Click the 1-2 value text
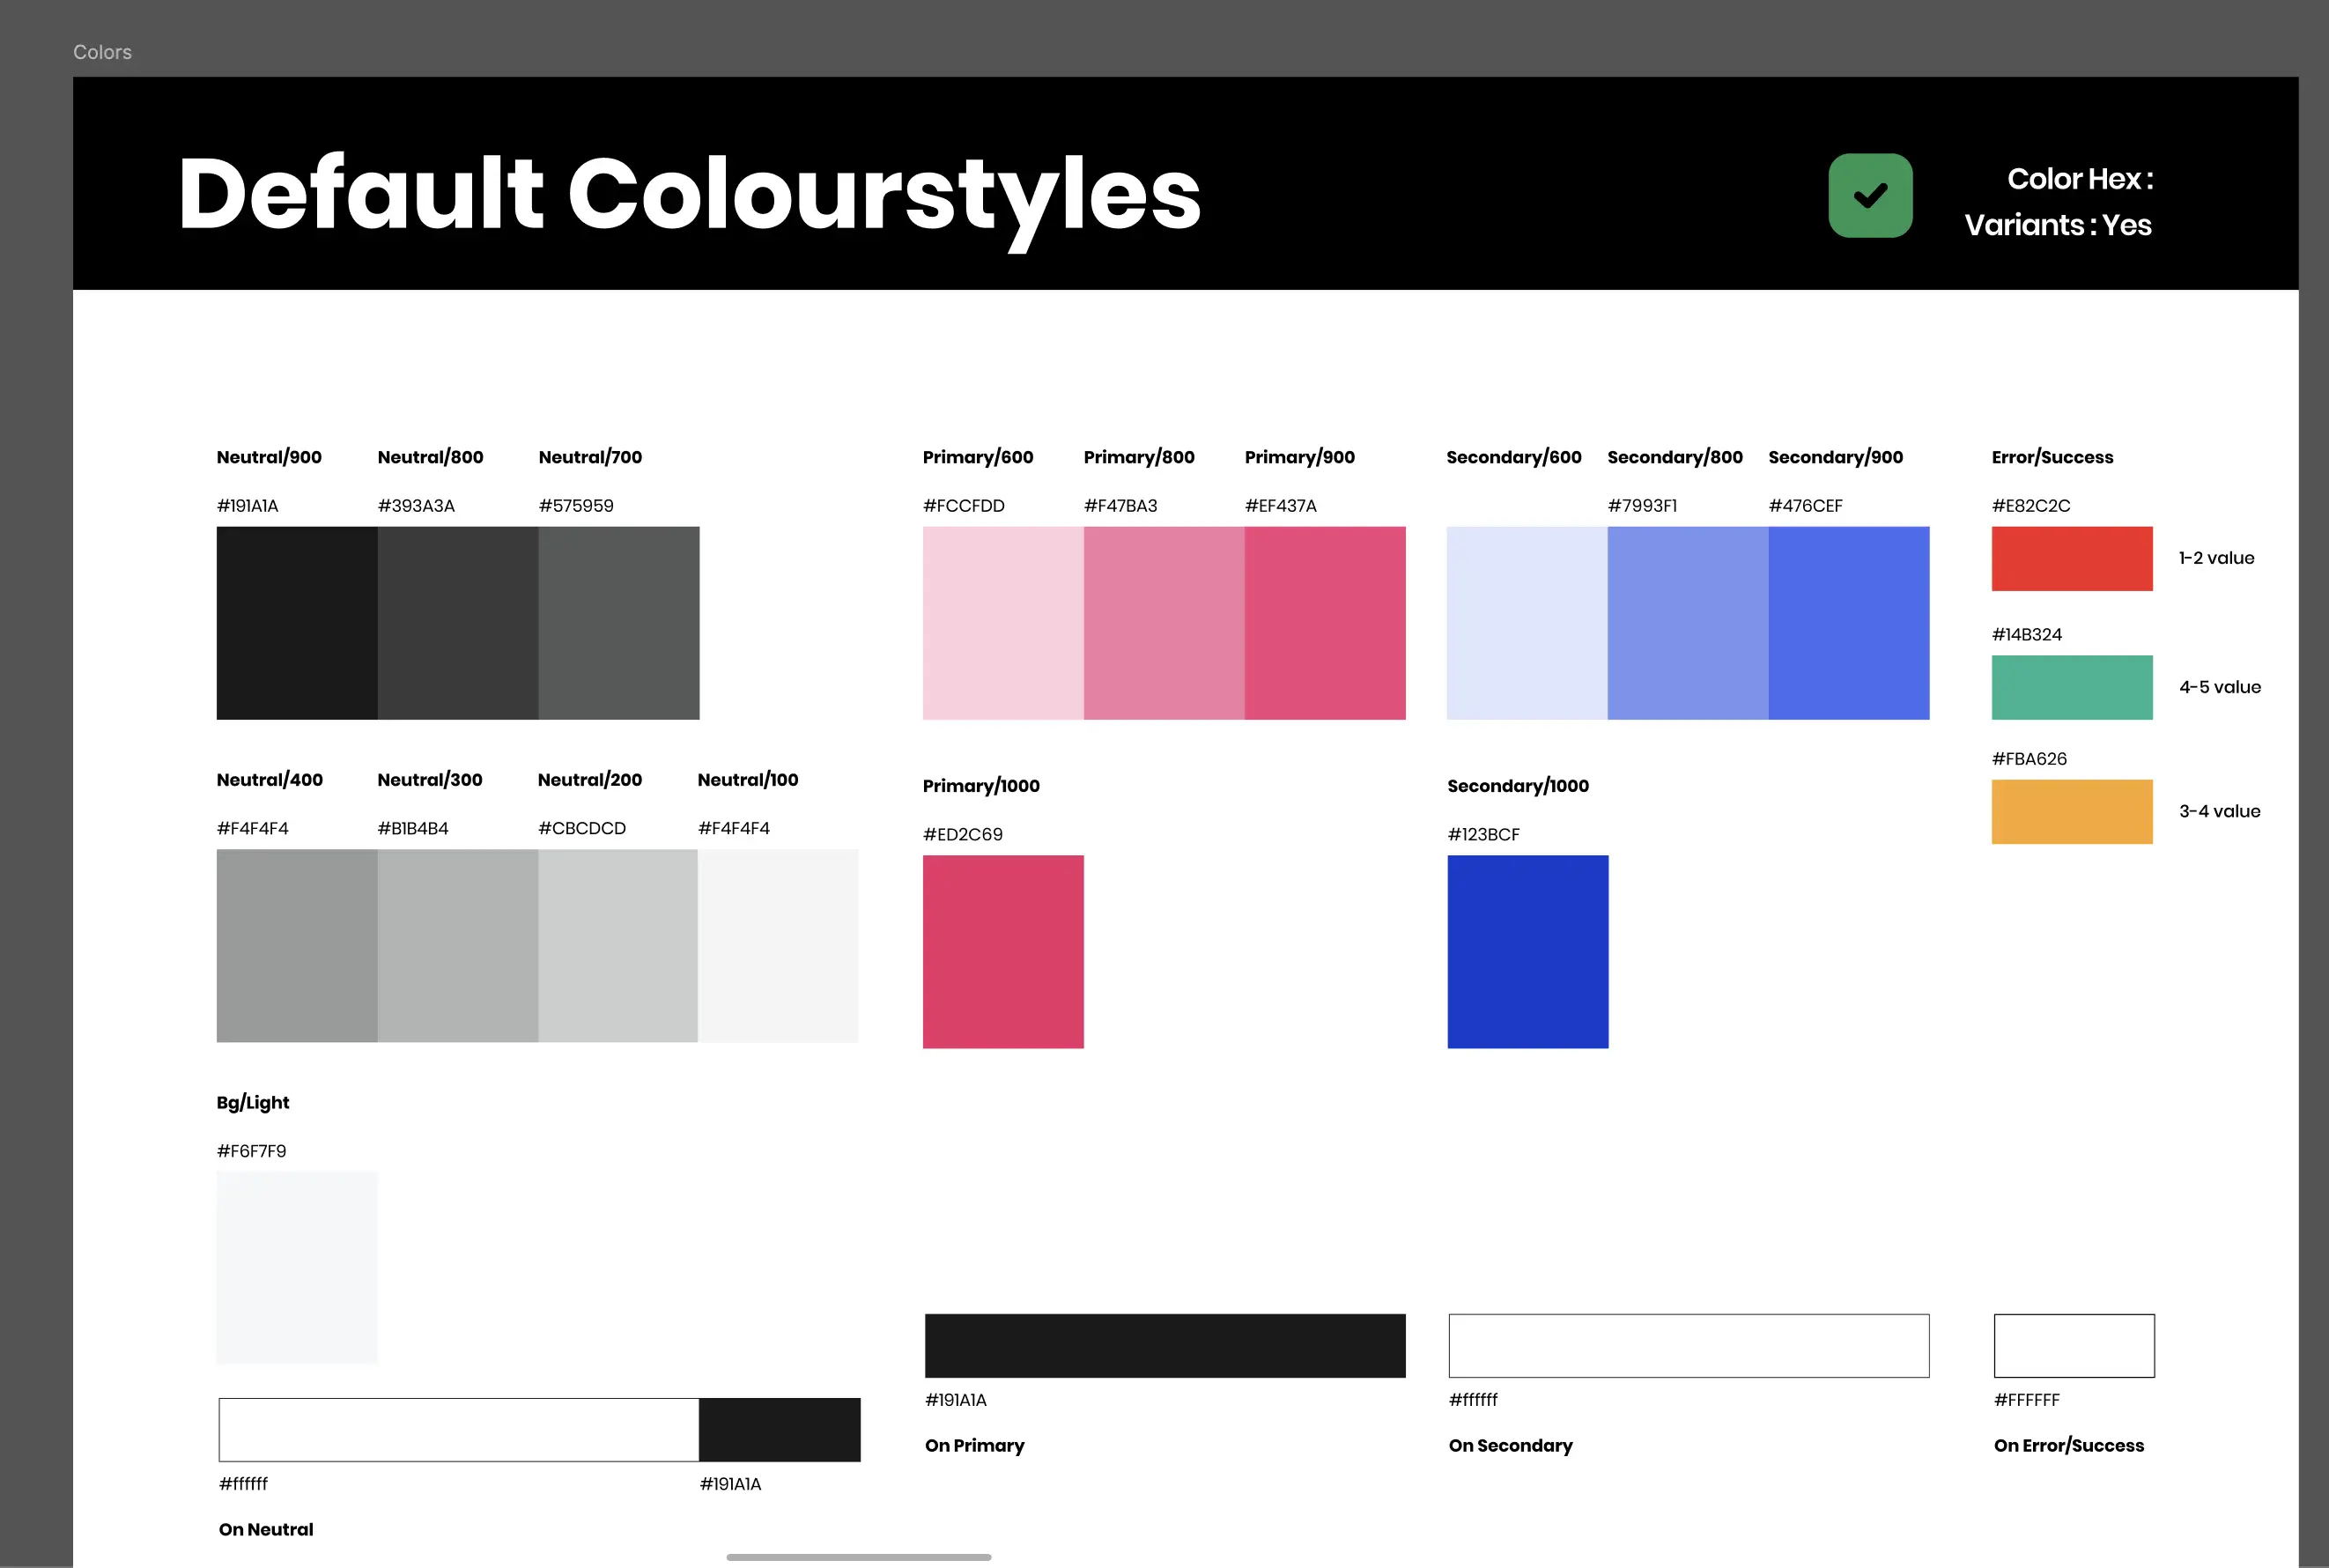The image size is (2329, 1568). (x=2217, y=558)
